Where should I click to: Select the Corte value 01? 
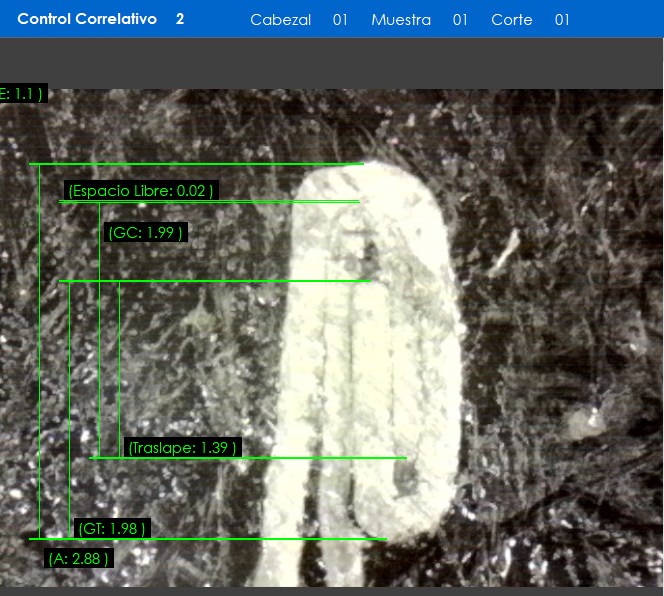click(562, 20)
